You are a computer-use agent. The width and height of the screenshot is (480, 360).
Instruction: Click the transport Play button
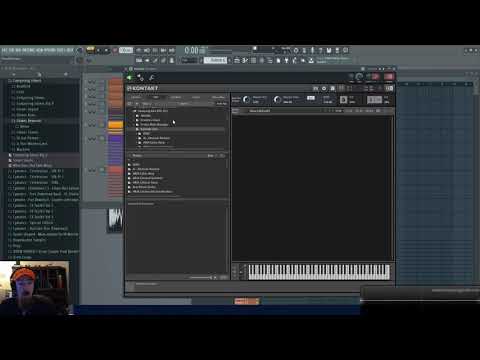99,50
